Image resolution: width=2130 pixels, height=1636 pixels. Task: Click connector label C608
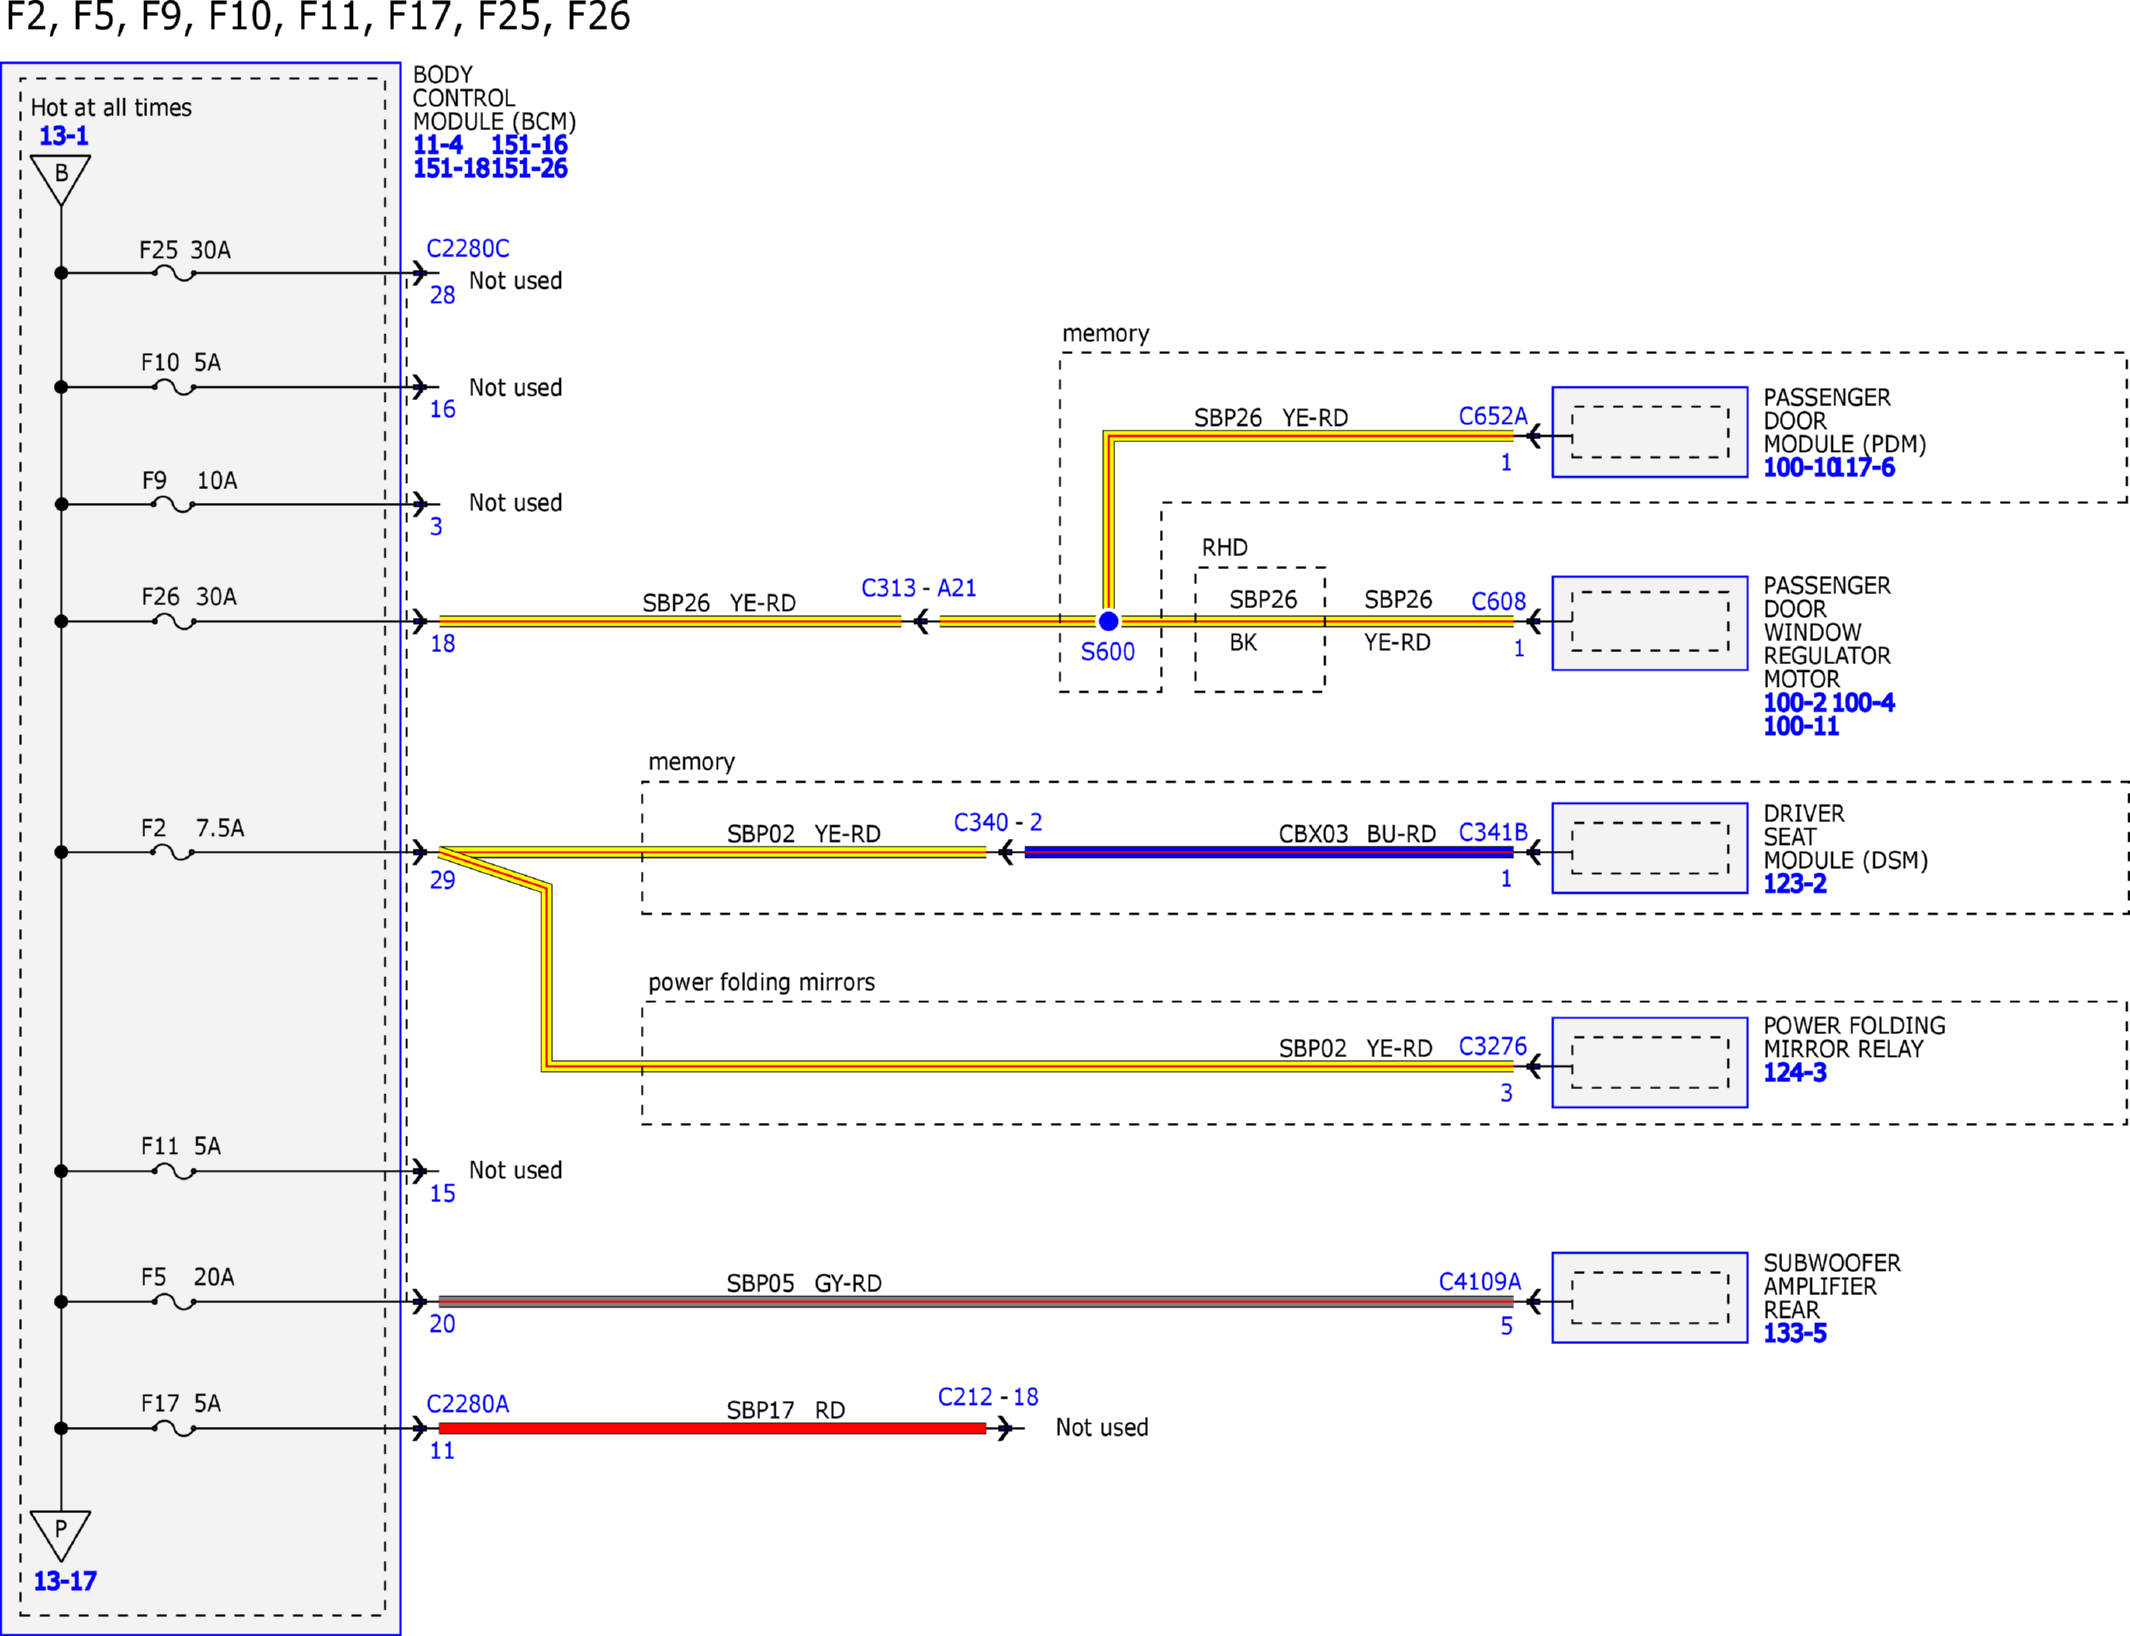tap(1498, 601)
